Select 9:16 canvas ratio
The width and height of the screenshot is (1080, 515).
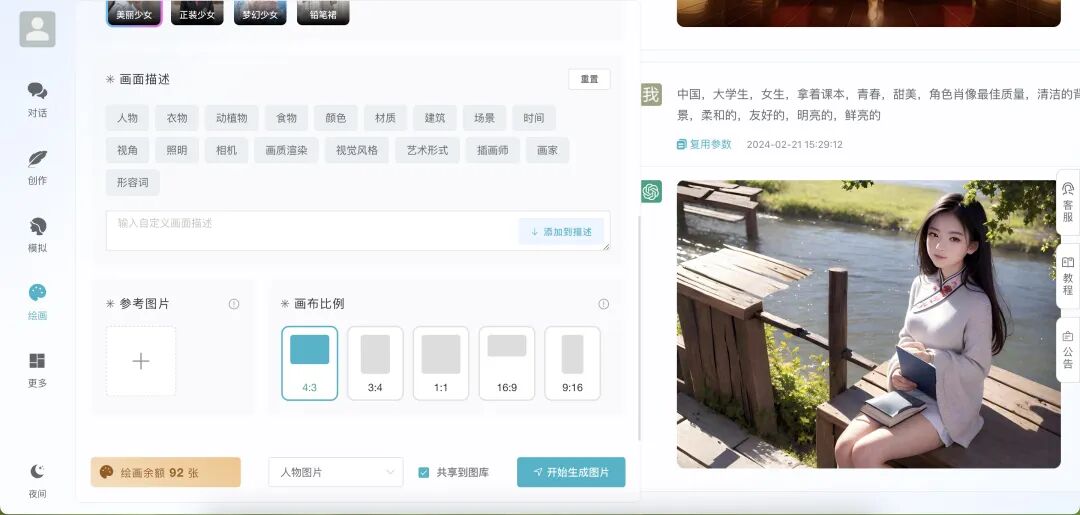(572, 363)
